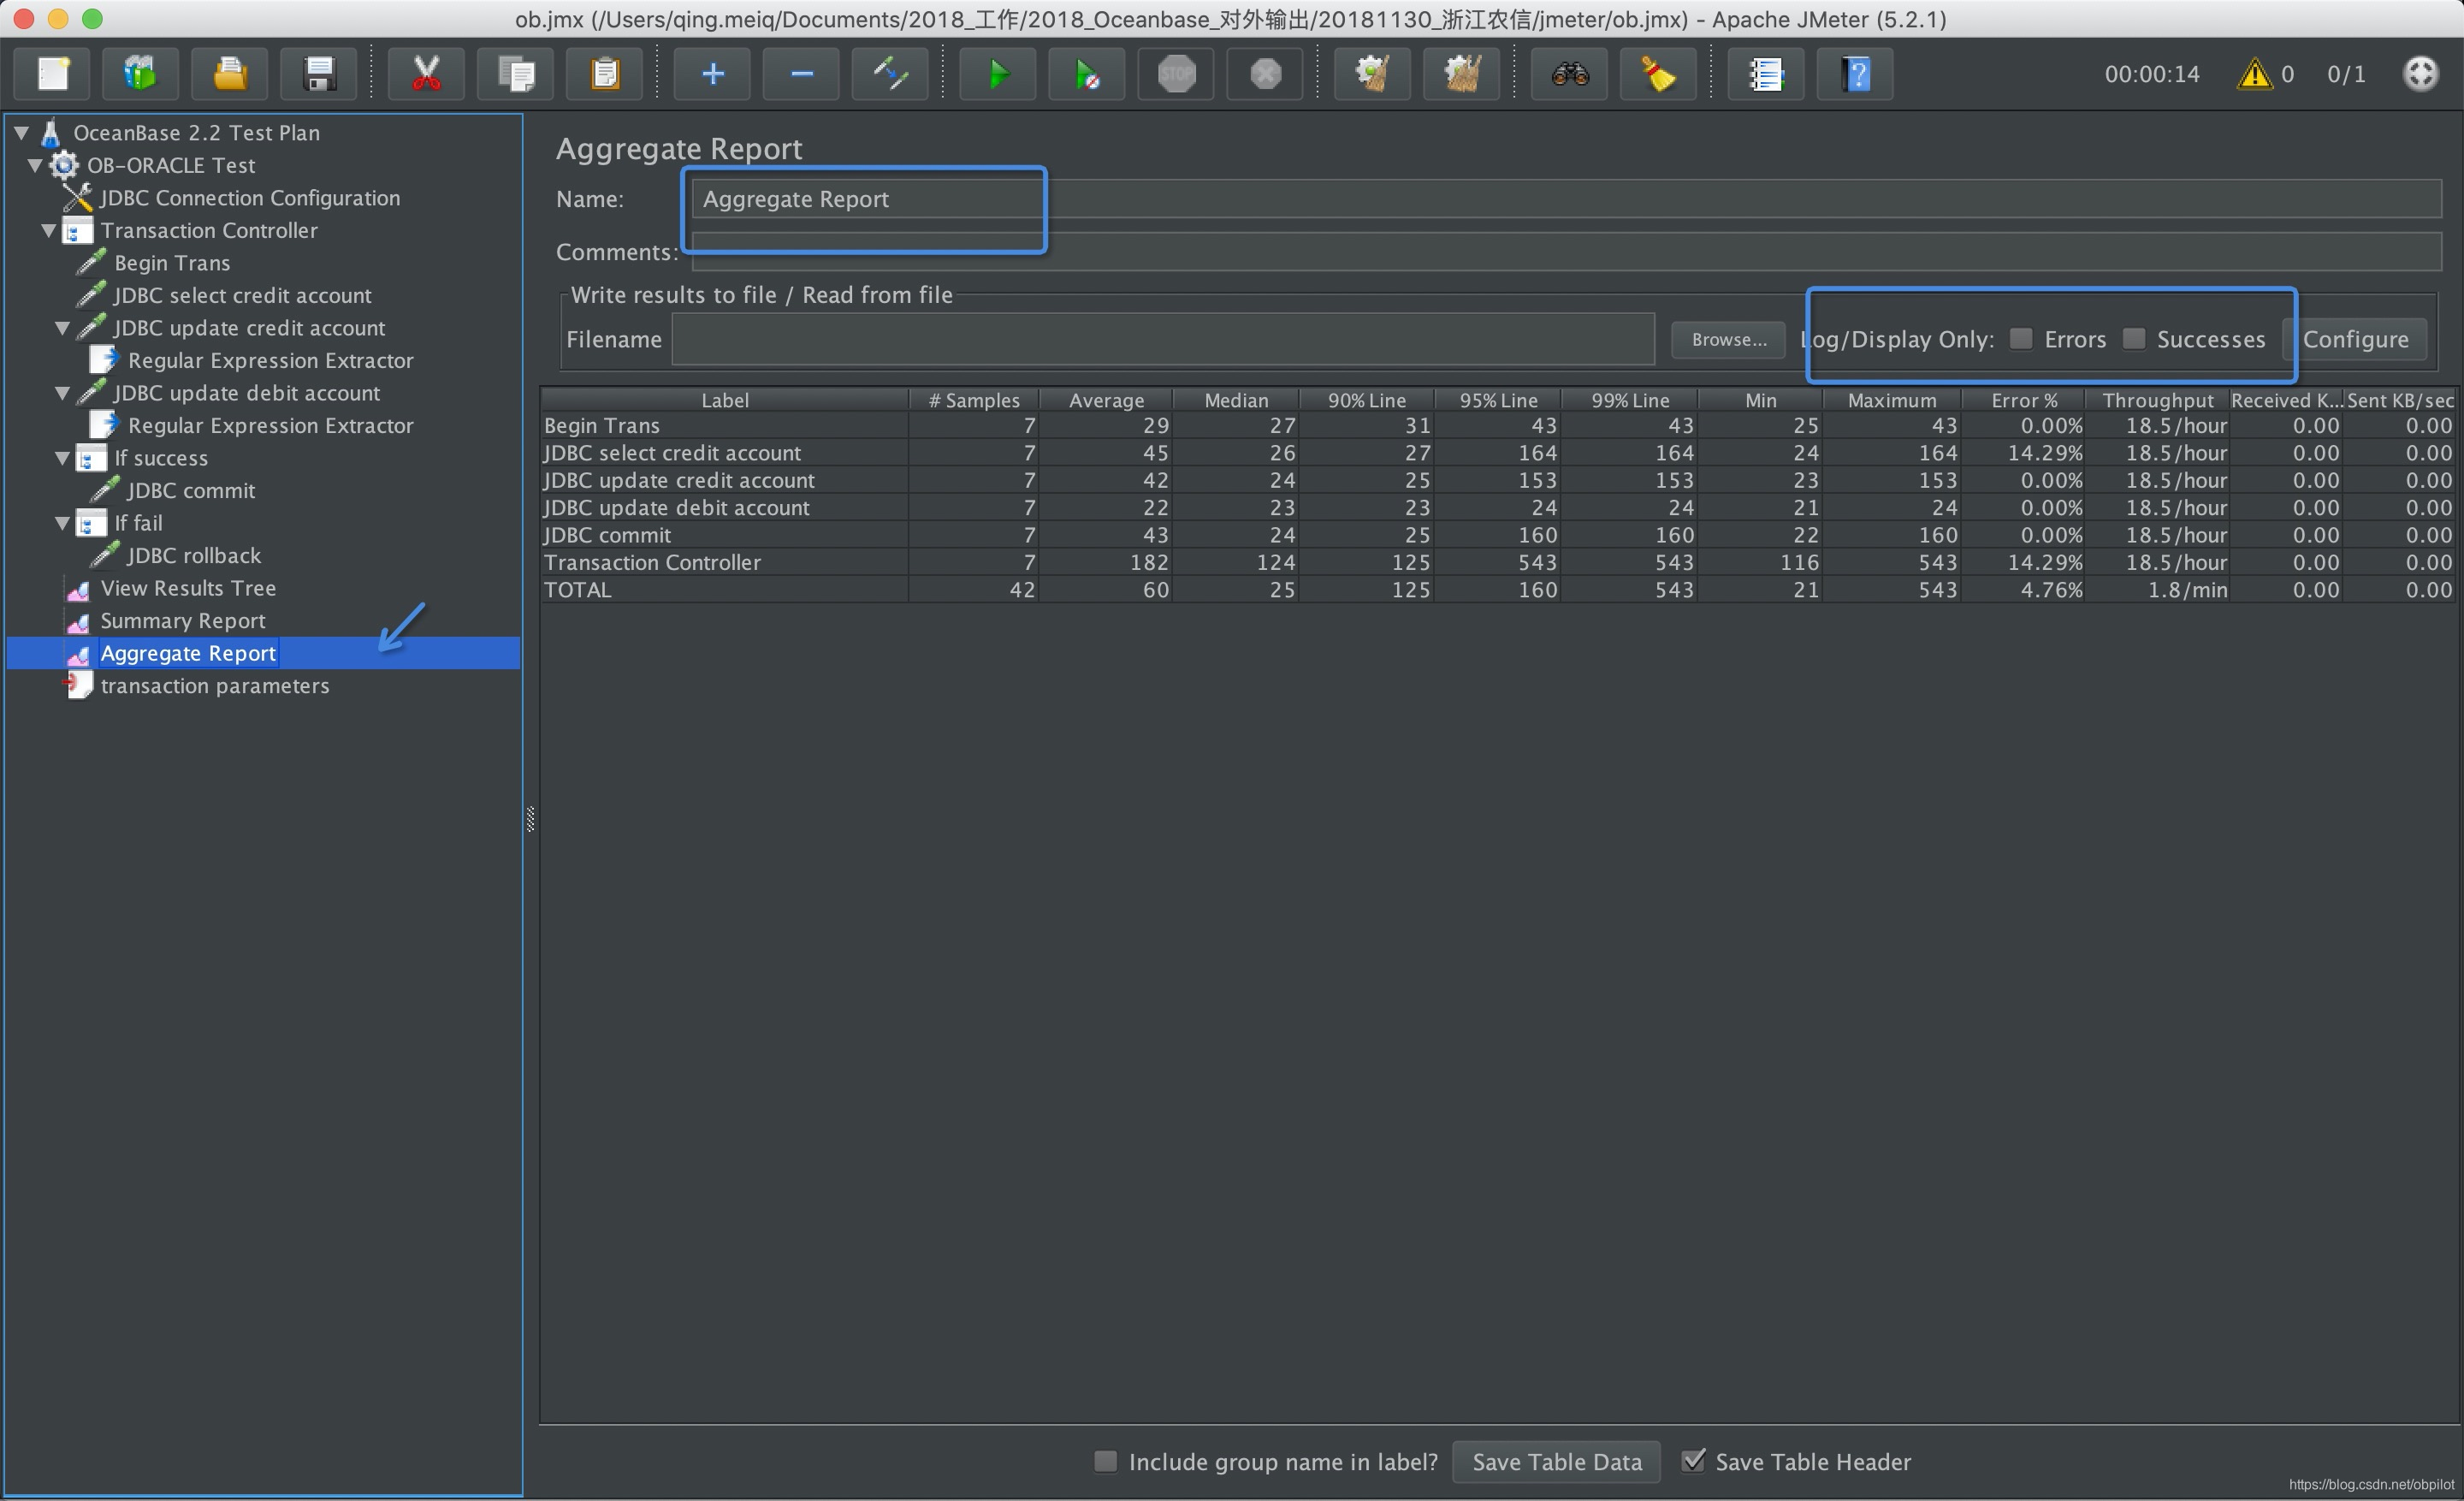The height and width of the screenshot is (1501, 2464).
Task: Click the Open file folder icon
Action: [229, 74]
